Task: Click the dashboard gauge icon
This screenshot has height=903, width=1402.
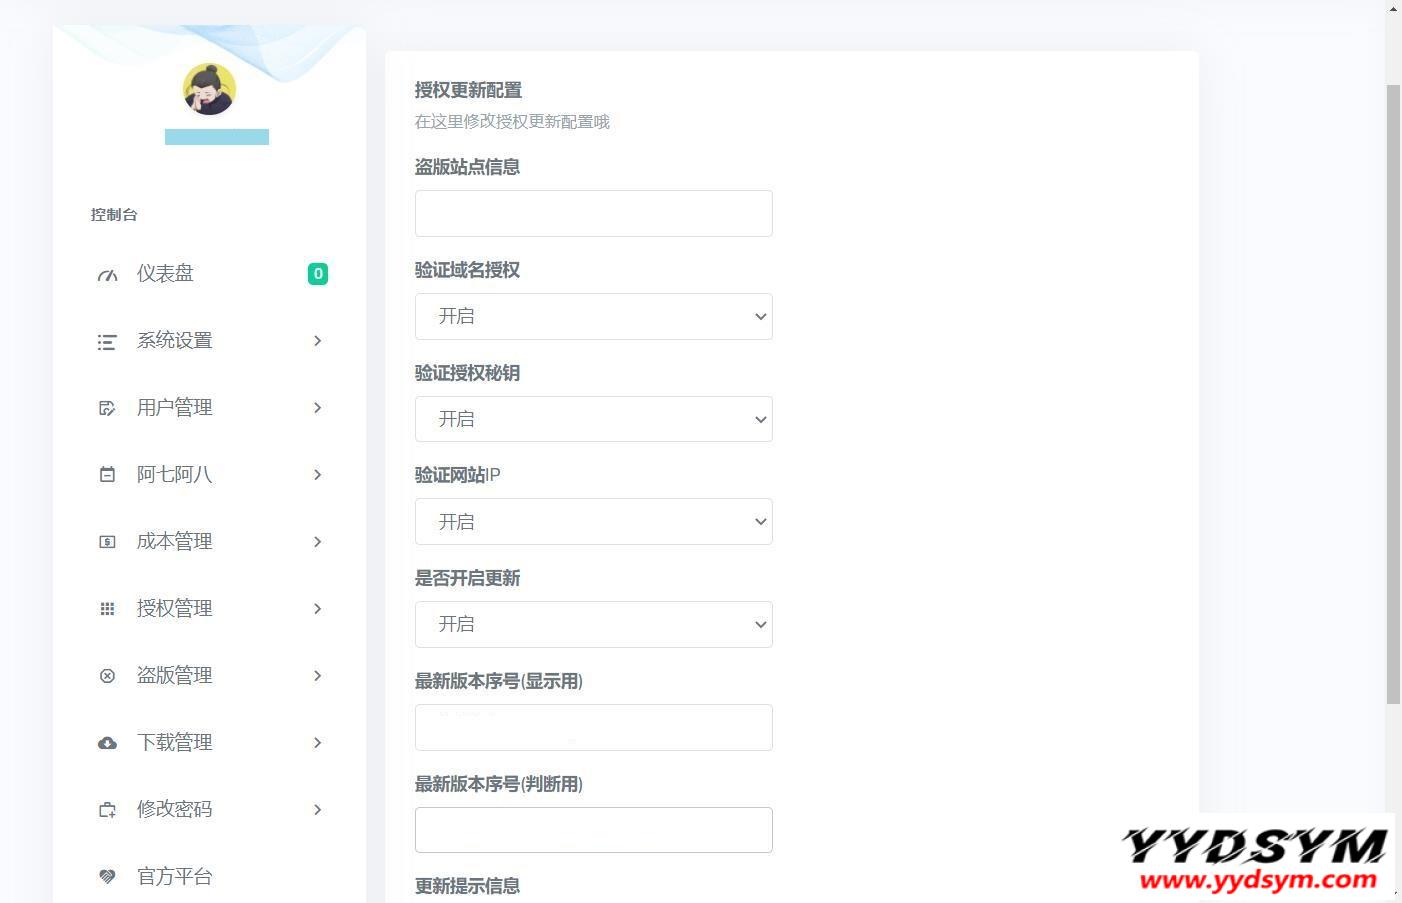Action: tap(107, 275)
